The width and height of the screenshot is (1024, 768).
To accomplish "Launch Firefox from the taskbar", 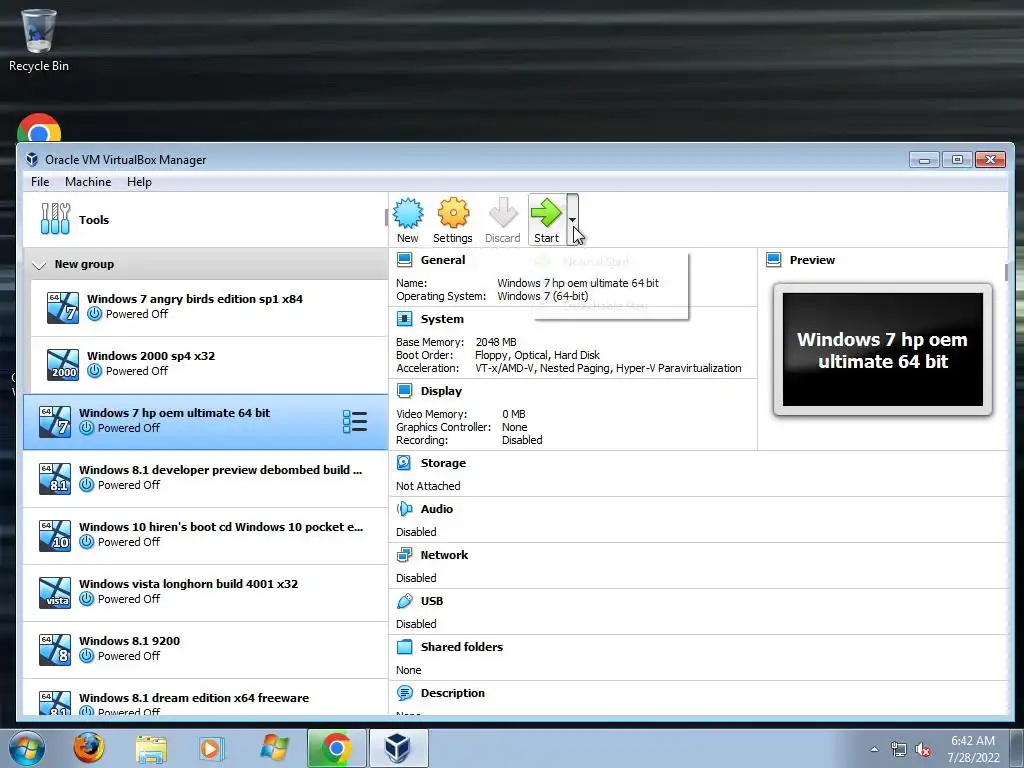I will click(88, 748).
